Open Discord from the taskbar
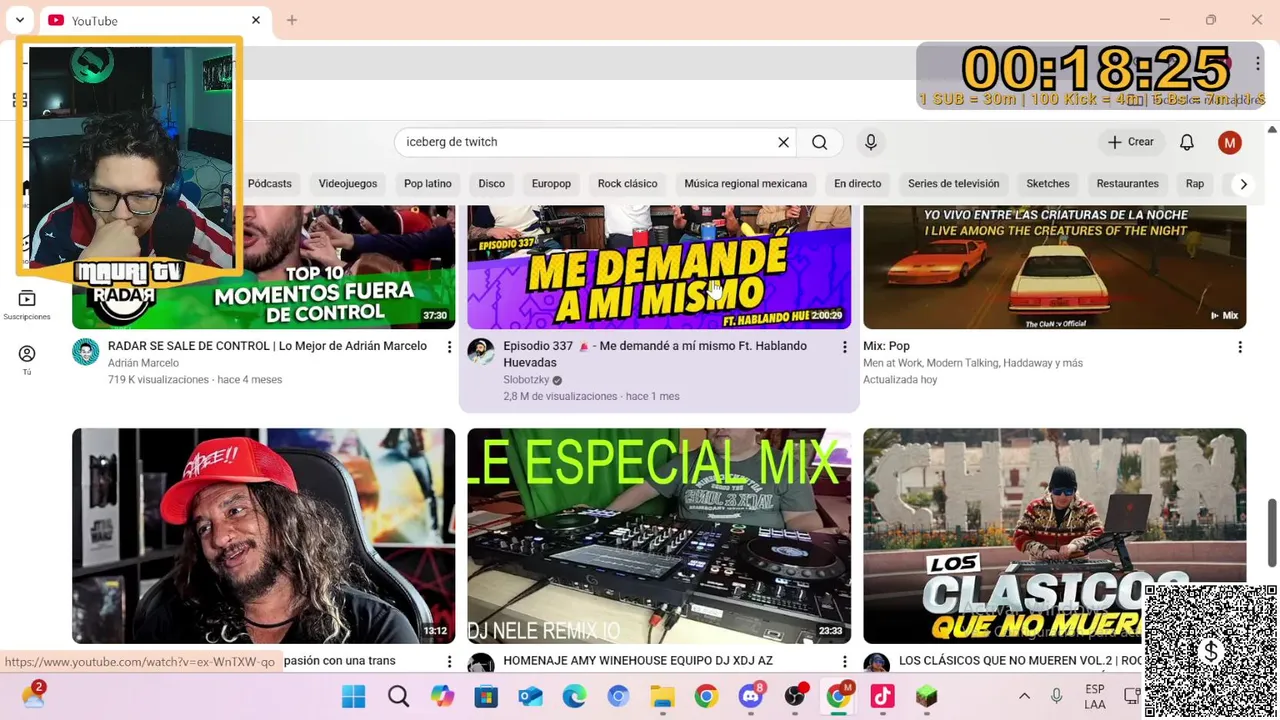The width and height of the screenshot is (1280, 720). click(750, 697)
